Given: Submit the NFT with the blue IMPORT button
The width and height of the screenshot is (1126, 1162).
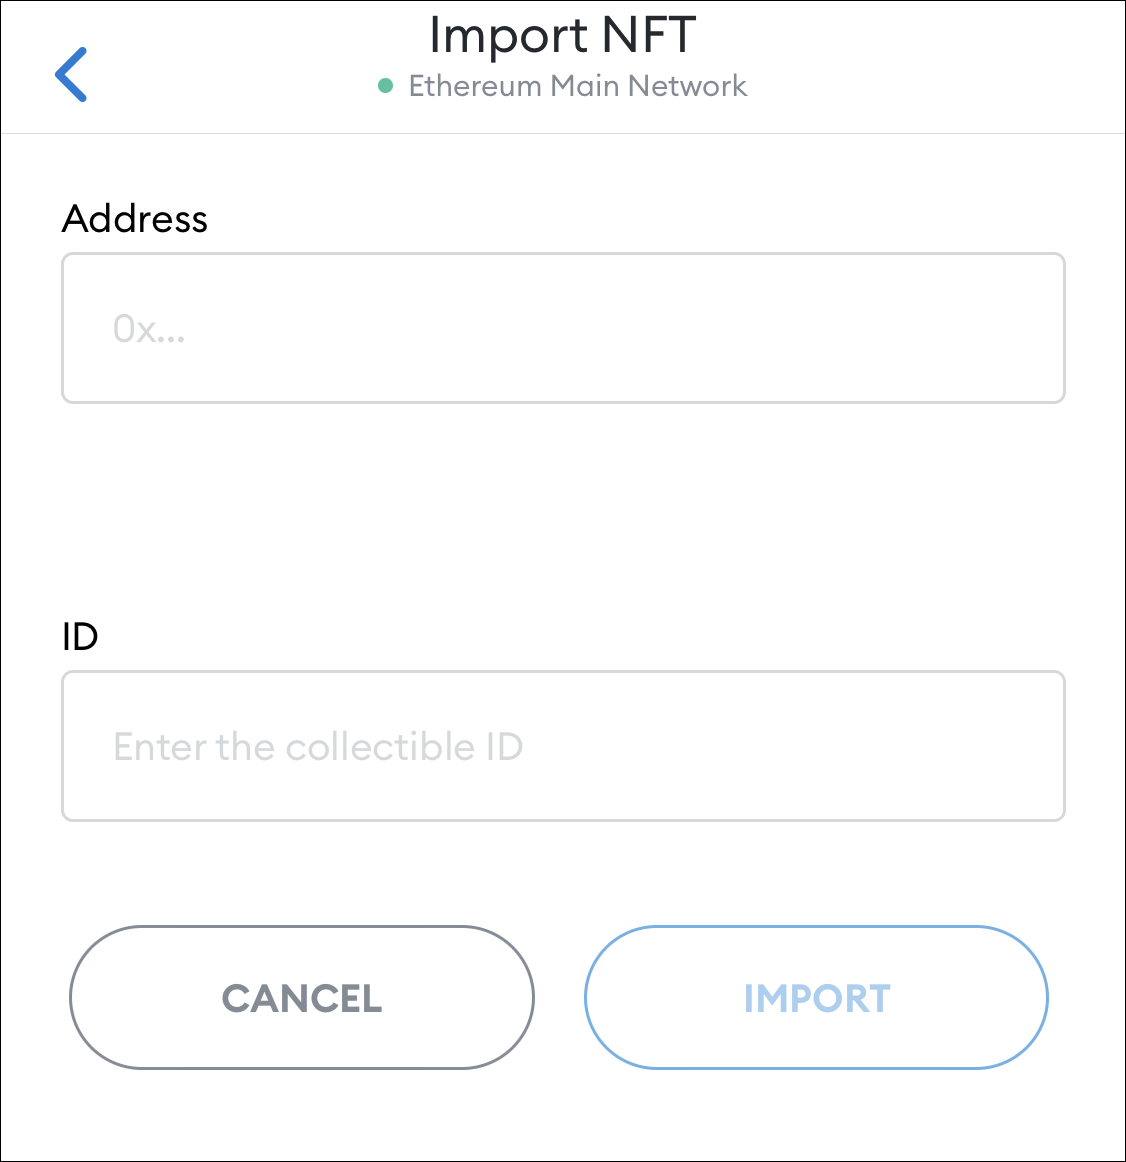Looking at the screenshot, I should pyautogui.click(x=816, y=997).
